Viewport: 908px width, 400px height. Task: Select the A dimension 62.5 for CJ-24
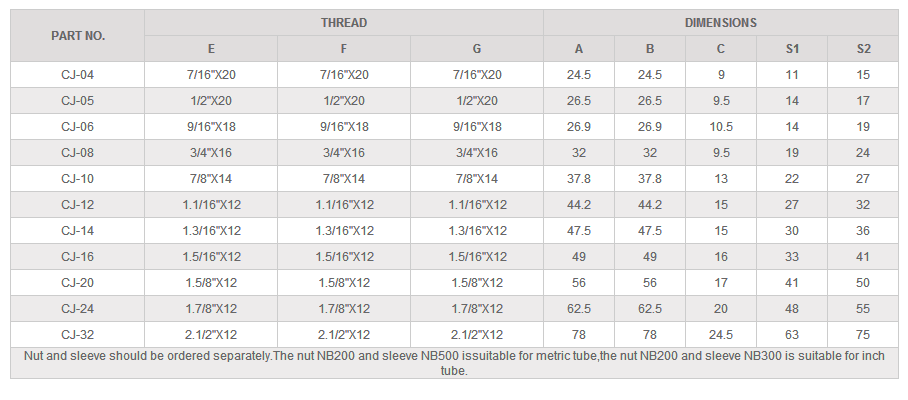point(579,309)
